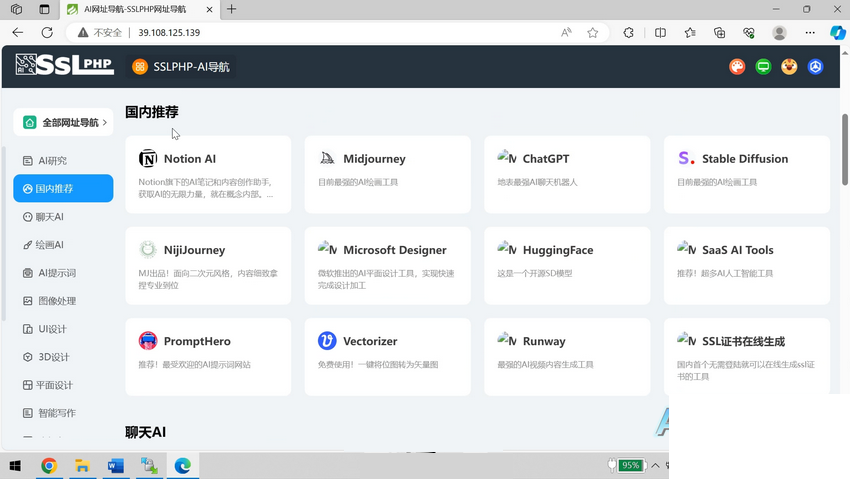Select AI提示词 in the sidebar

(x=63, y=273)
